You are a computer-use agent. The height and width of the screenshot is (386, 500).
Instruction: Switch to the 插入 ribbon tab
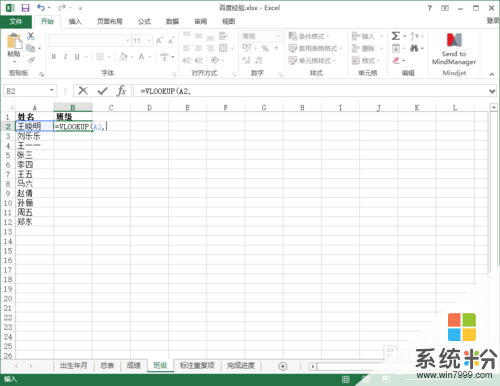point(75,22)
